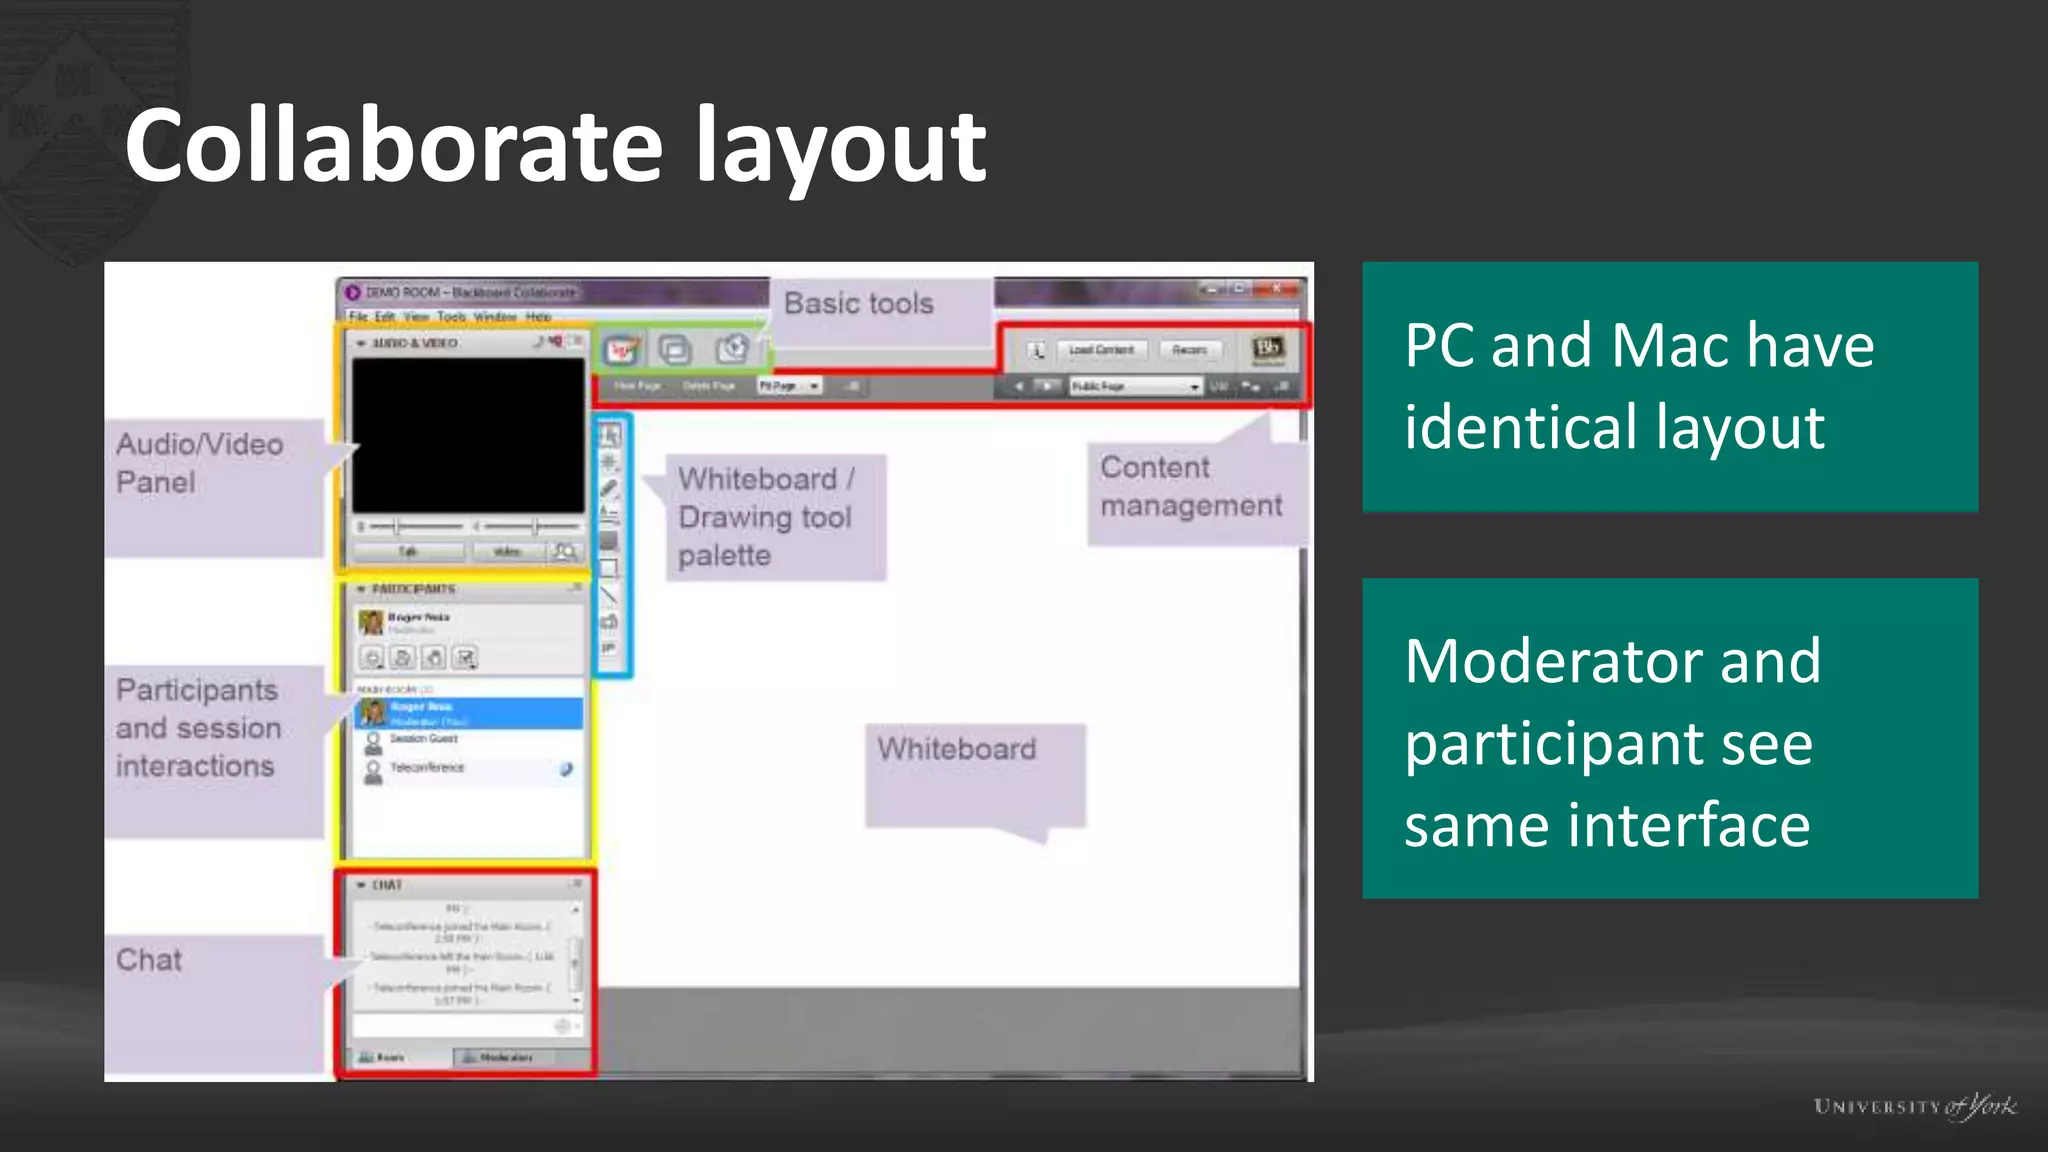Open the View menu
This screenshot has height=1152, width=2048.
coord(416,316)
